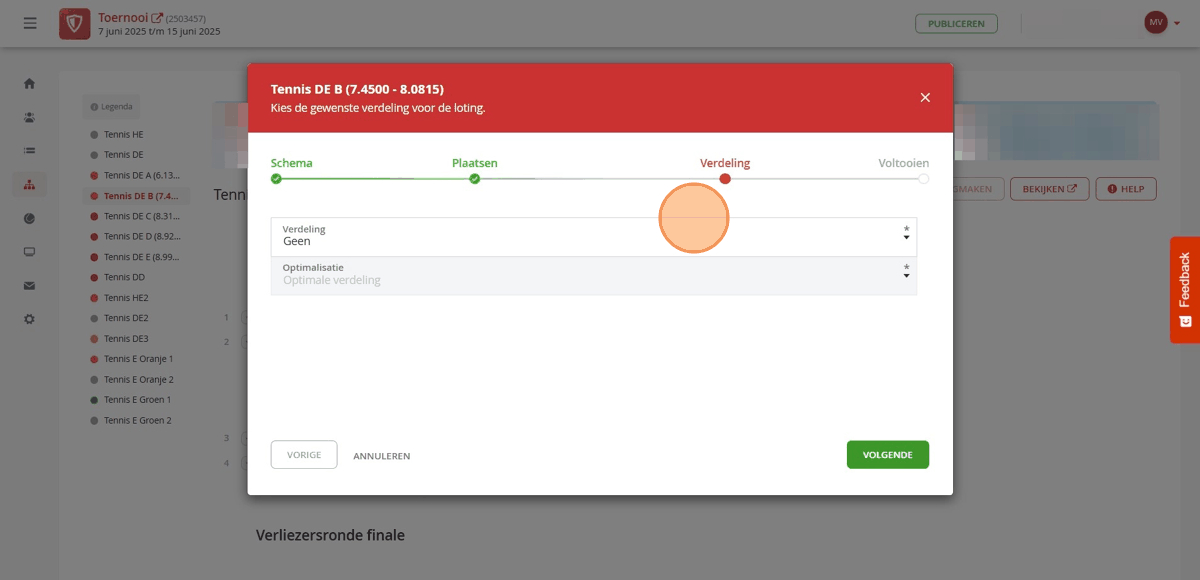1200x580 pixels.
Task: Close the Tennis DE B dialog
Action: click(x=925, y=97)
